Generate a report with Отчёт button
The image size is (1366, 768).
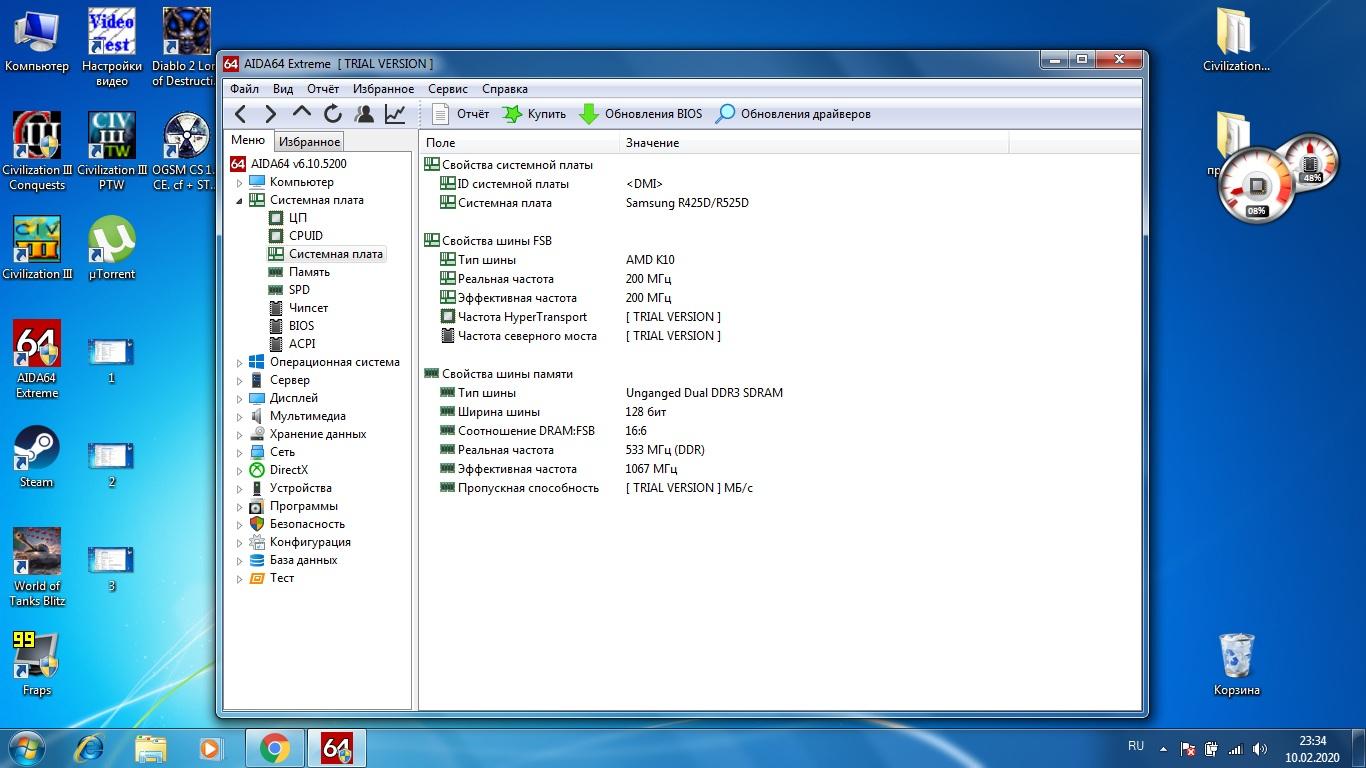point(460,114)
